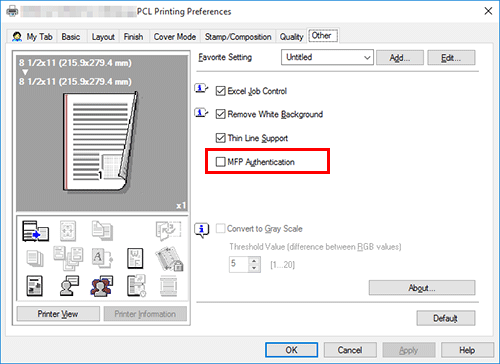Click the watermark page icon with W
The image size is (500, 364).
pos(135,258)
